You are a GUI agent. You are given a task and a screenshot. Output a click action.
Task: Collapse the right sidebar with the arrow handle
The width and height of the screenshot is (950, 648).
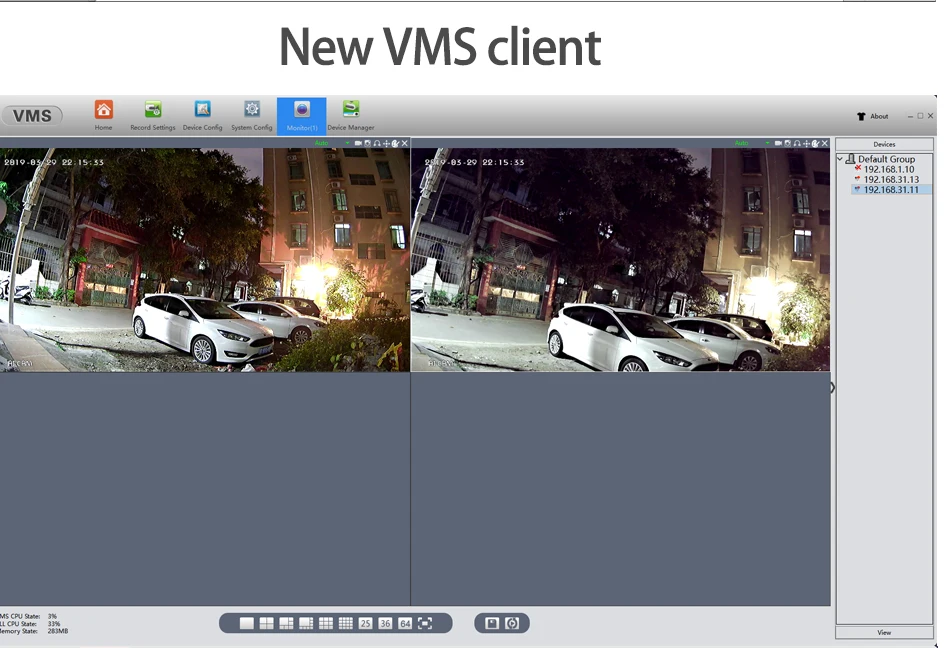(x=832, y=387)
